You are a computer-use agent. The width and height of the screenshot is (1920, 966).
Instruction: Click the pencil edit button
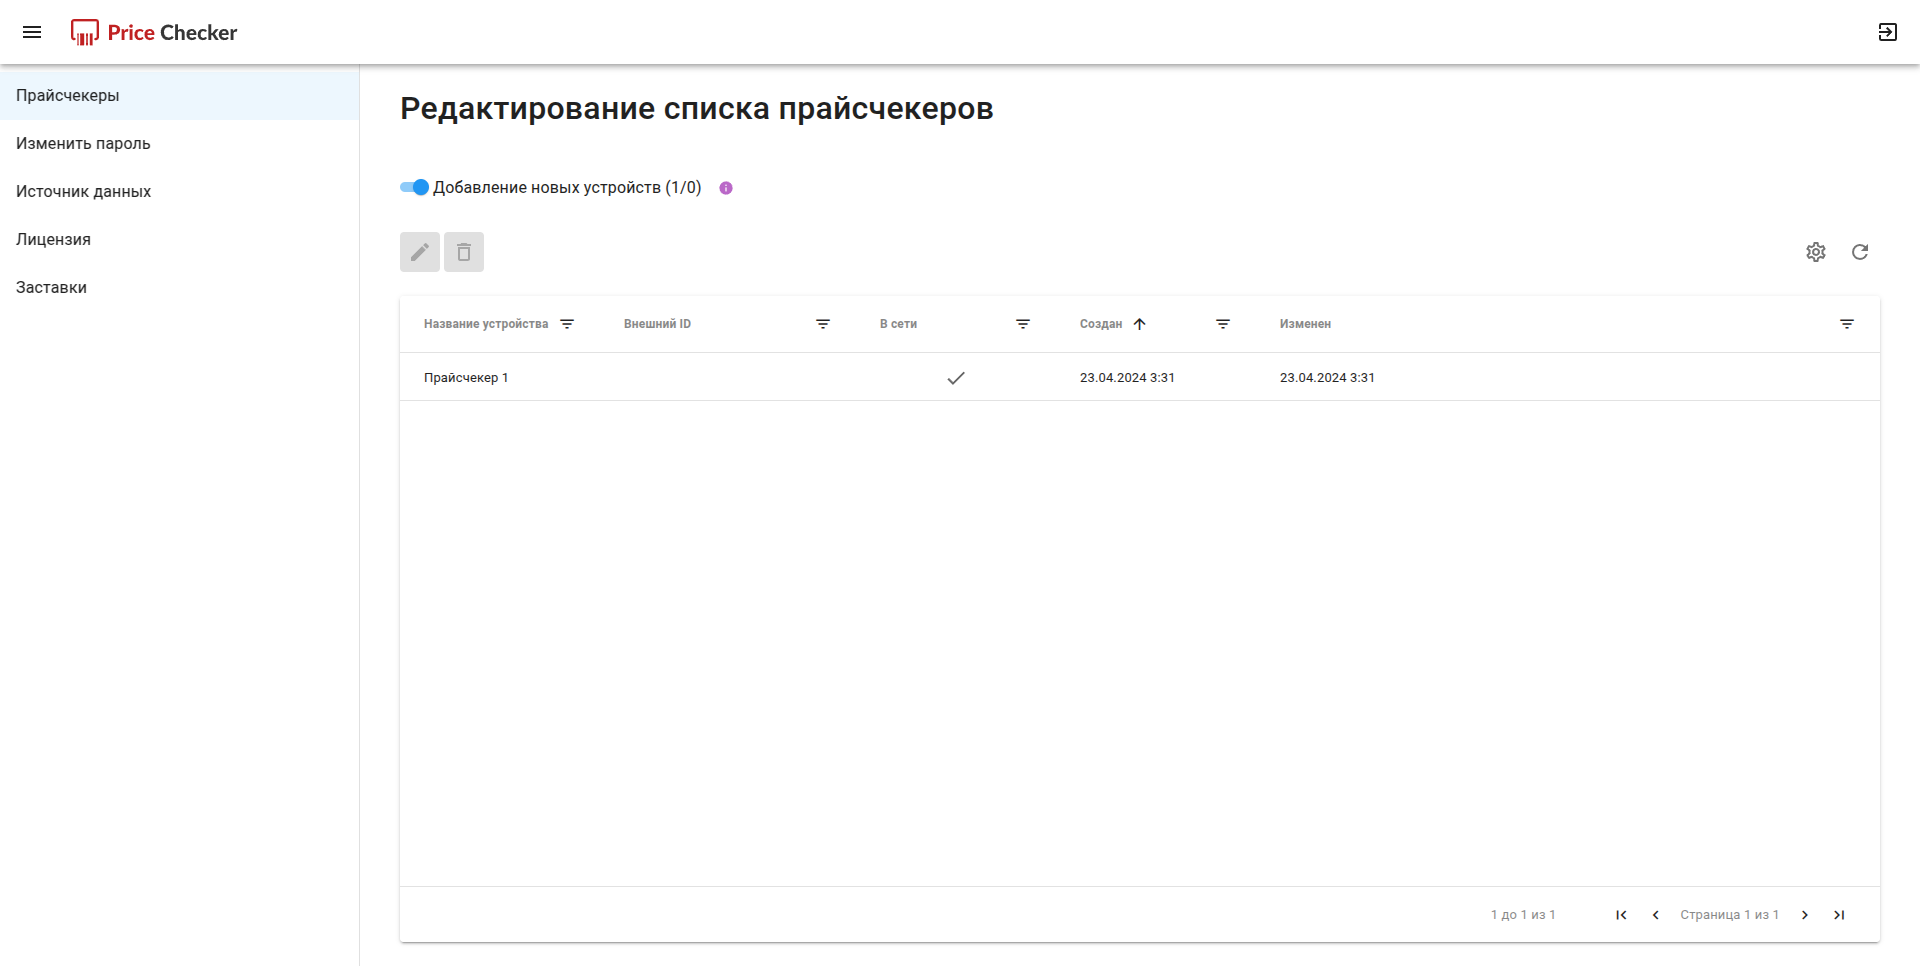click(x=420, y=252)
